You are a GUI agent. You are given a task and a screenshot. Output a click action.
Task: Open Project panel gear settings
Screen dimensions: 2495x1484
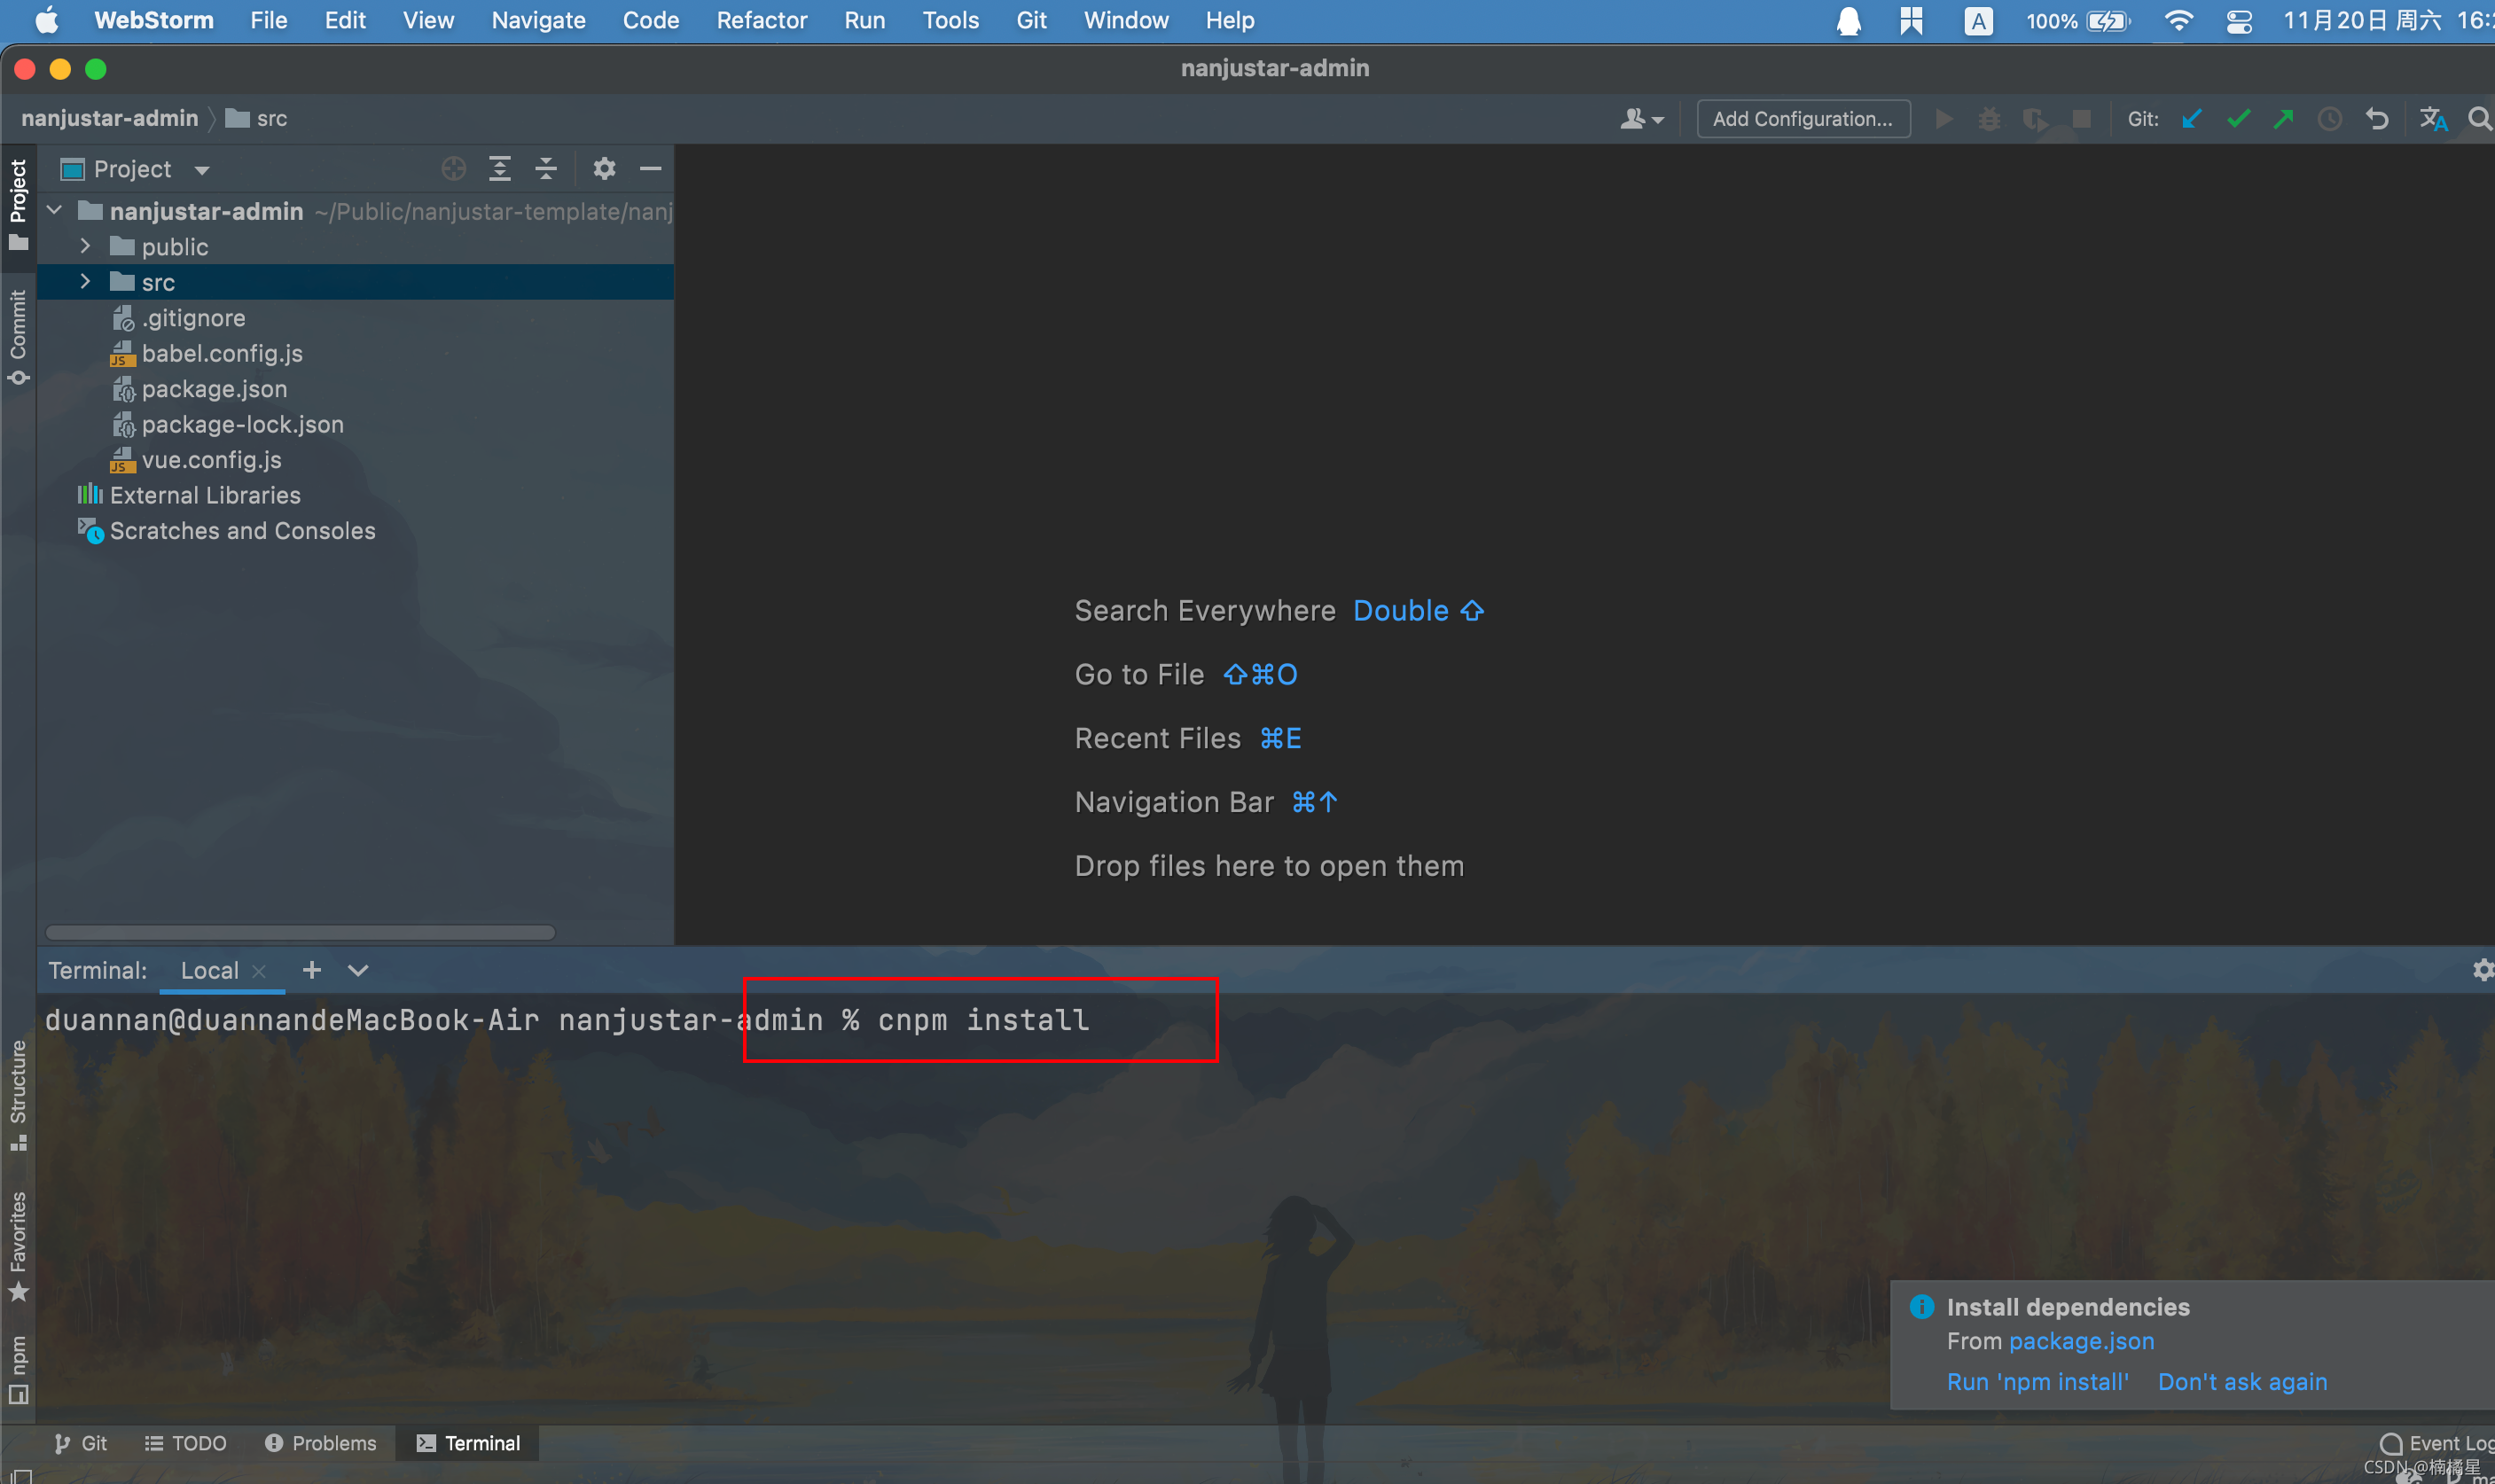point(604,169)
